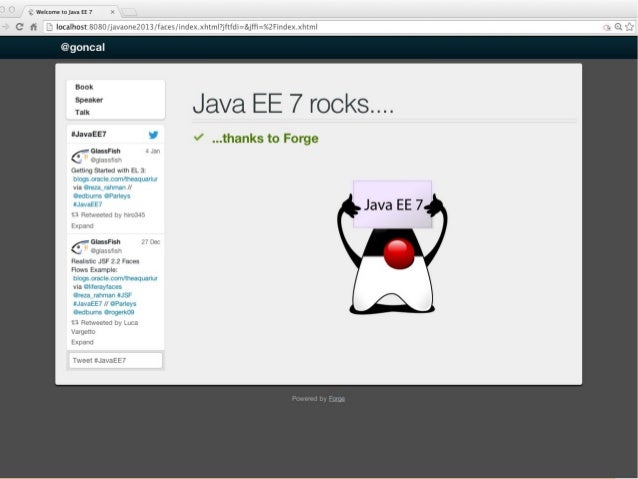Click the Duke Java EE 7 mascot image
Screen dimensions: 638x479
tap(392, 247)
